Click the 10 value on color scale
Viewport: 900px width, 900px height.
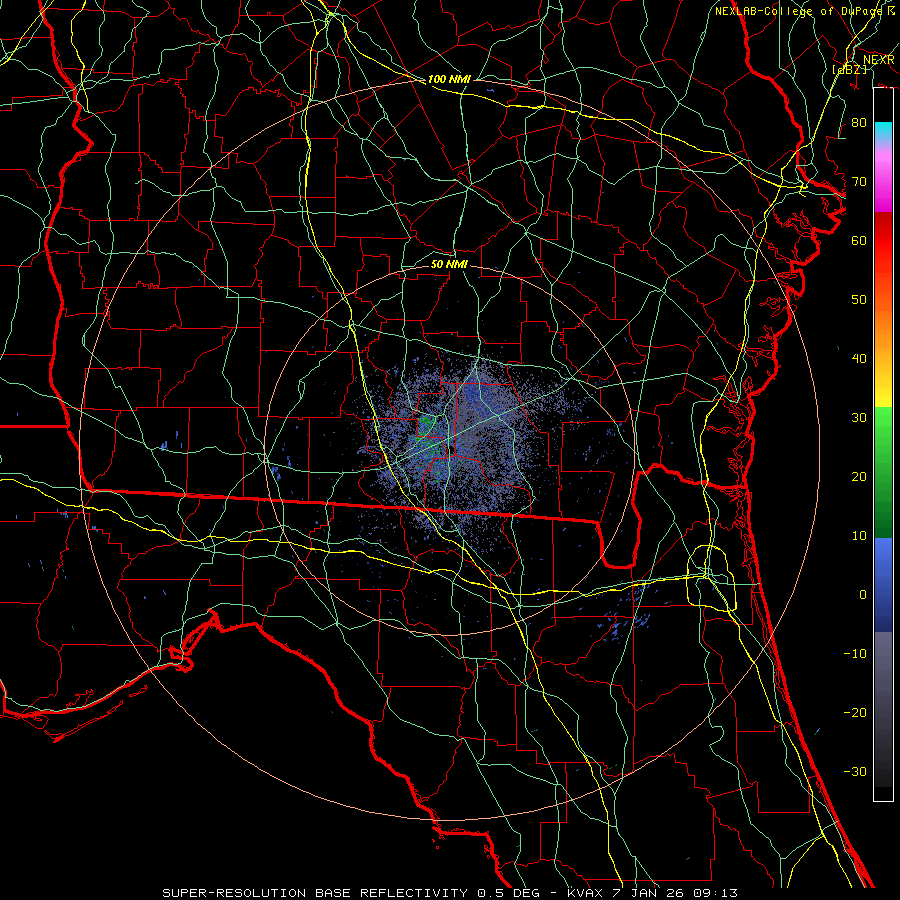[859, 536]
